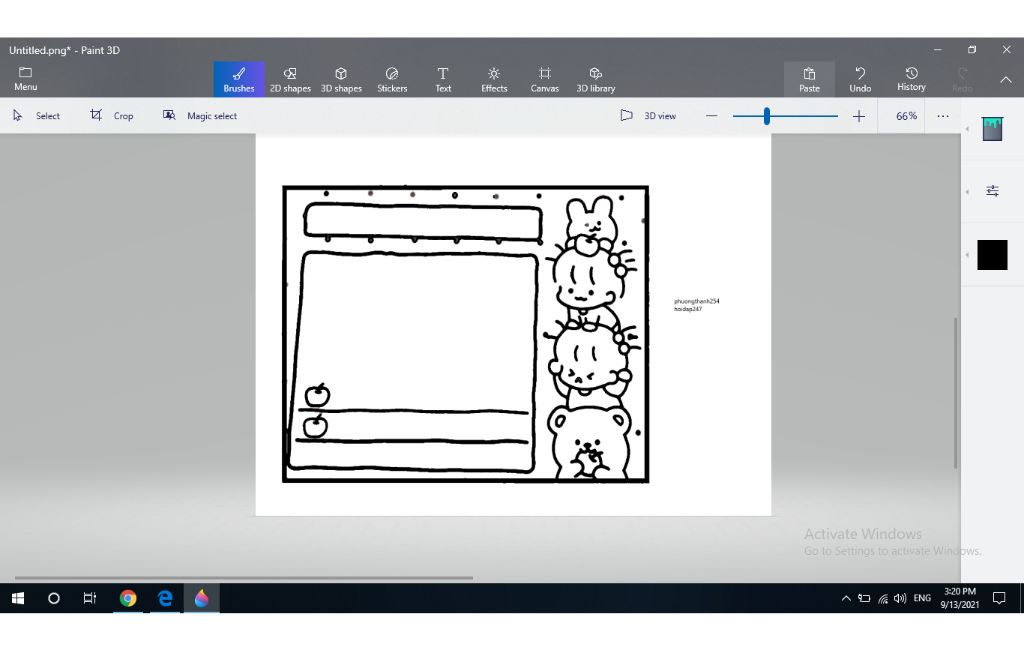Screen dimensions: 1024x650
Task: Expand panel arrow next to fill bucket icon
Action: coord(967,129)
